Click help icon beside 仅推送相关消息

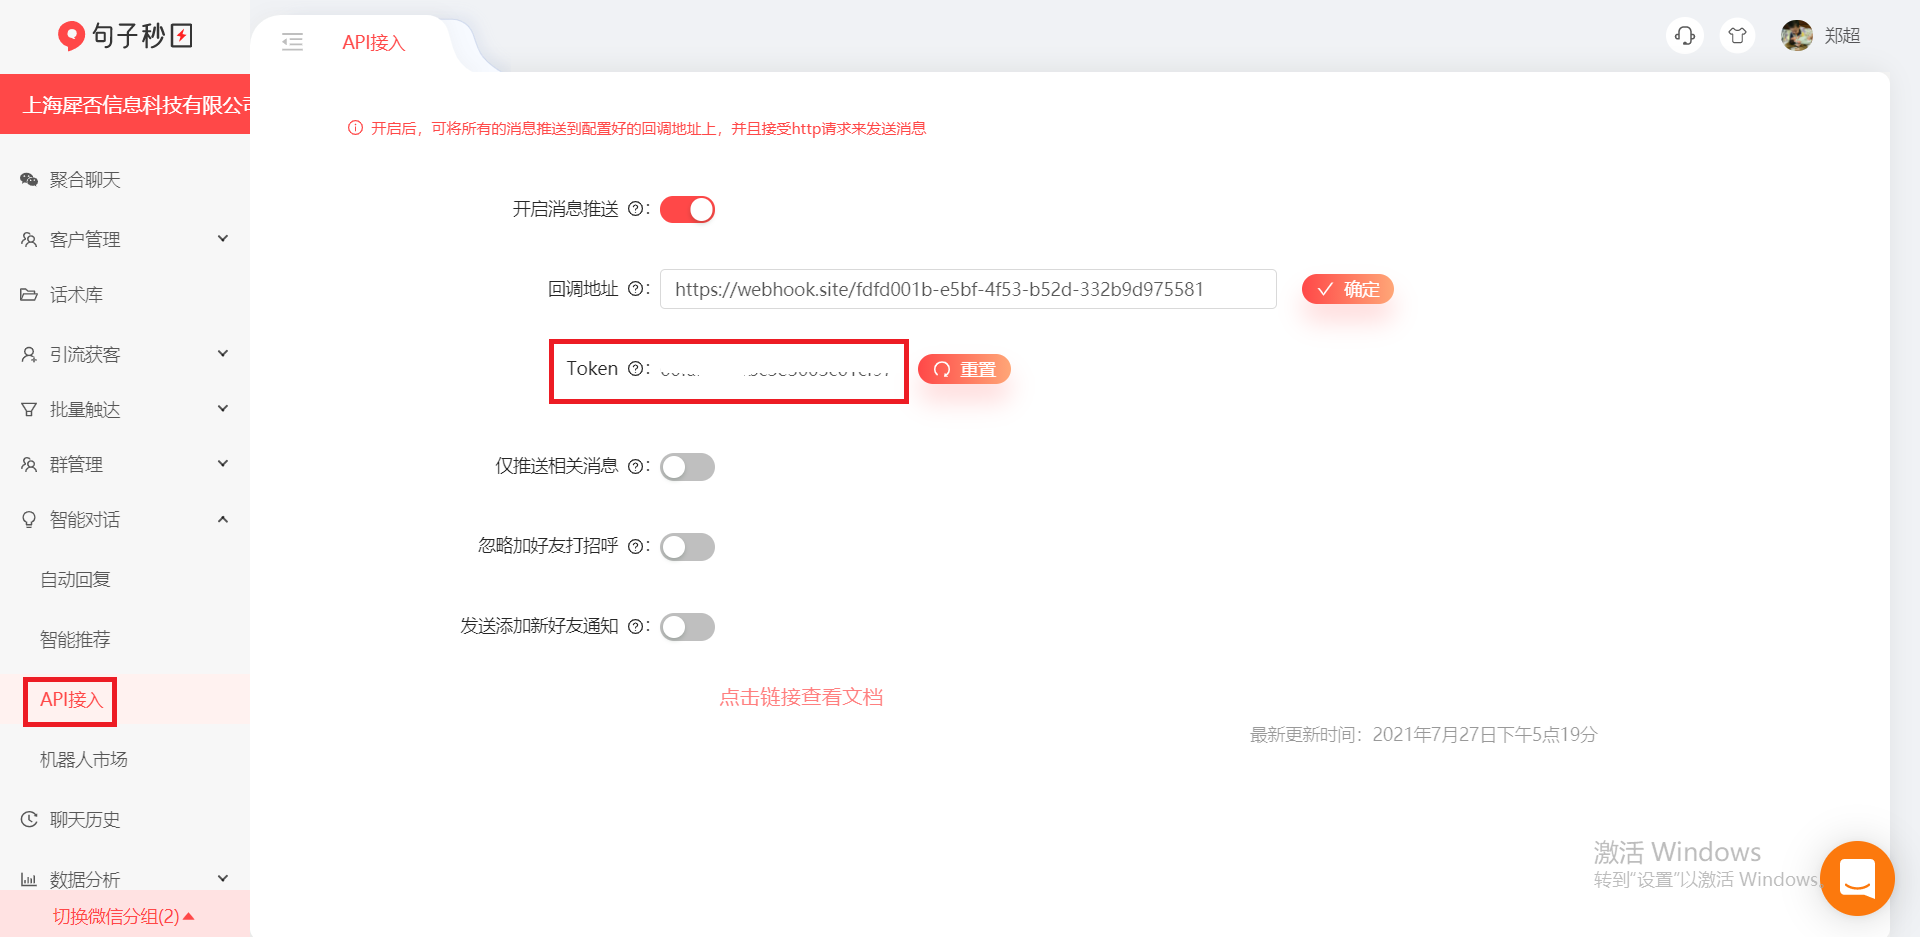(x=635, y=466)
